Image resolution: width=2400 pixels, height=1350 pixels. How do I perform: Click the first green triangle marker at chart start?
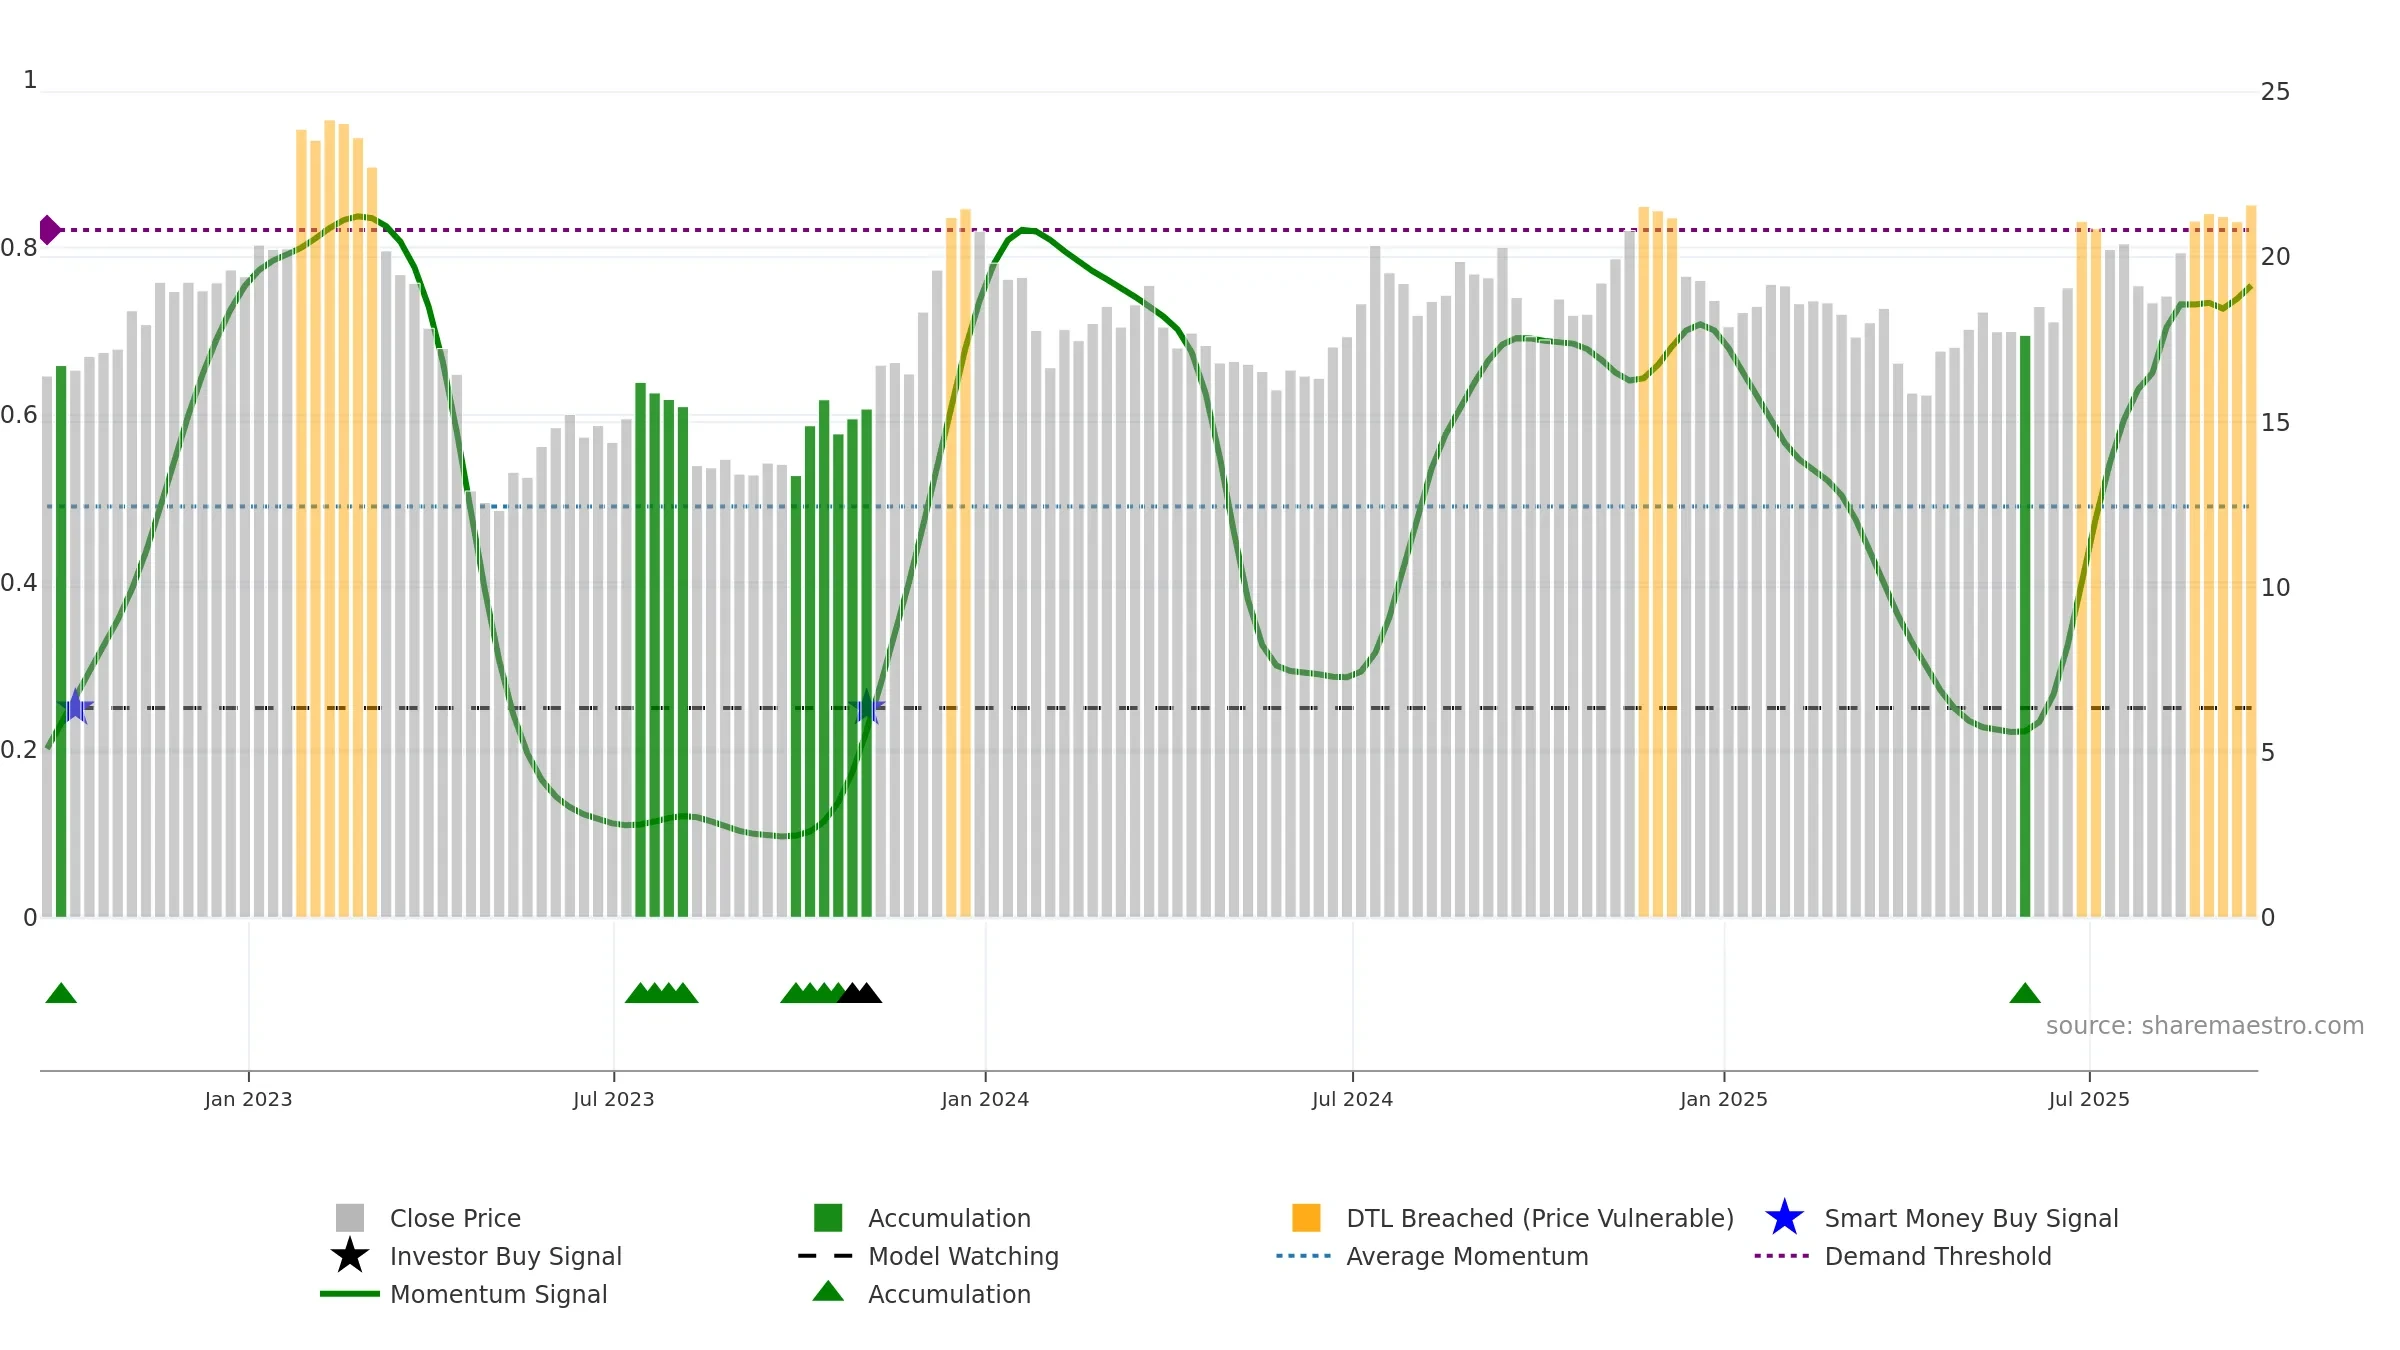pos(61,993)
